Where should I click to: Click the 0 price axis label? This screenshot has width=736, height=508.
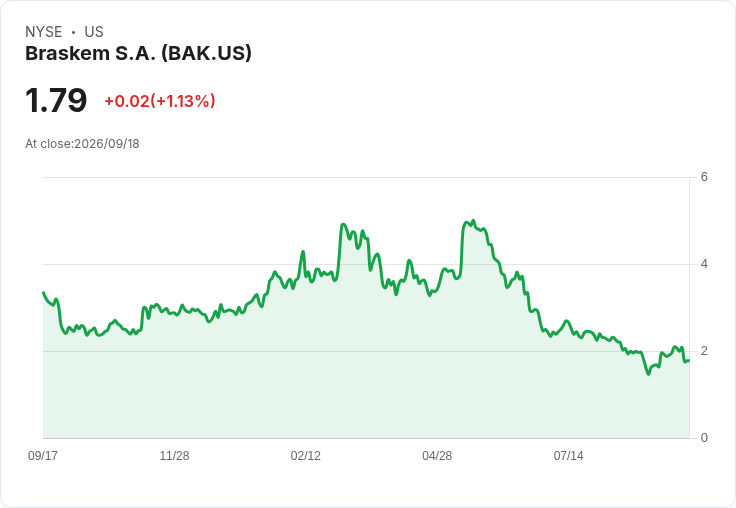(x=704, y=438)
